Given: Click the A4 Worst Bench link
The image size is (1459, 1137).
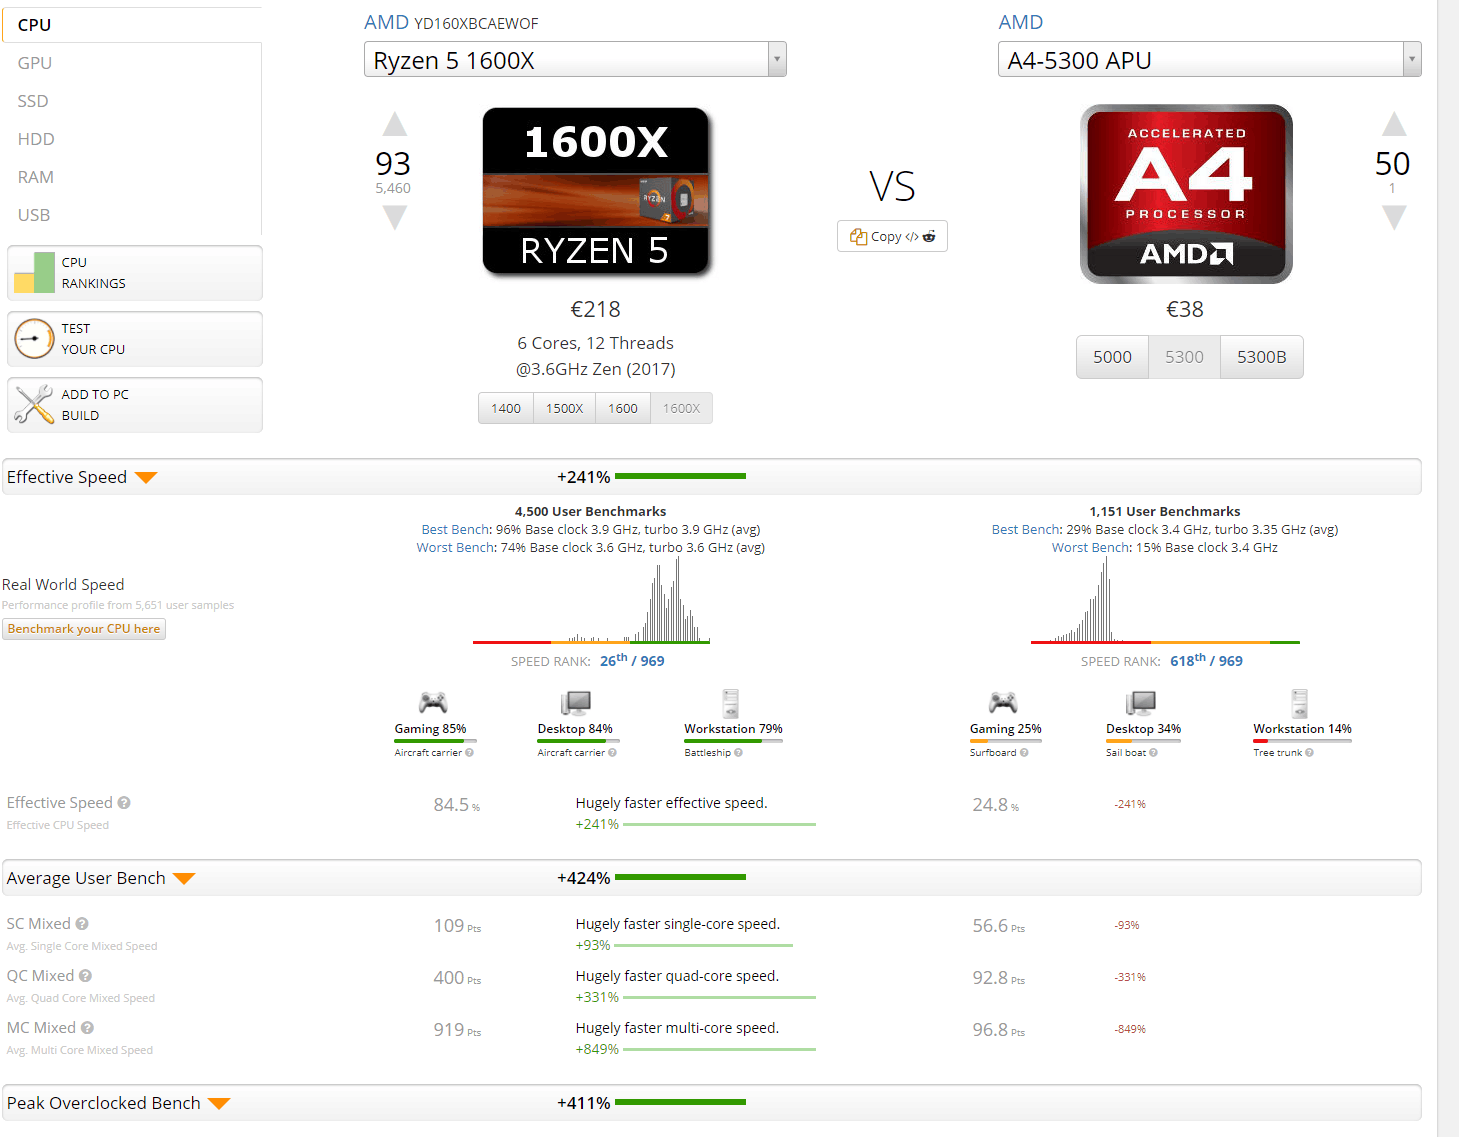Looking at the screenshot, I should (x=1092, y=548).
